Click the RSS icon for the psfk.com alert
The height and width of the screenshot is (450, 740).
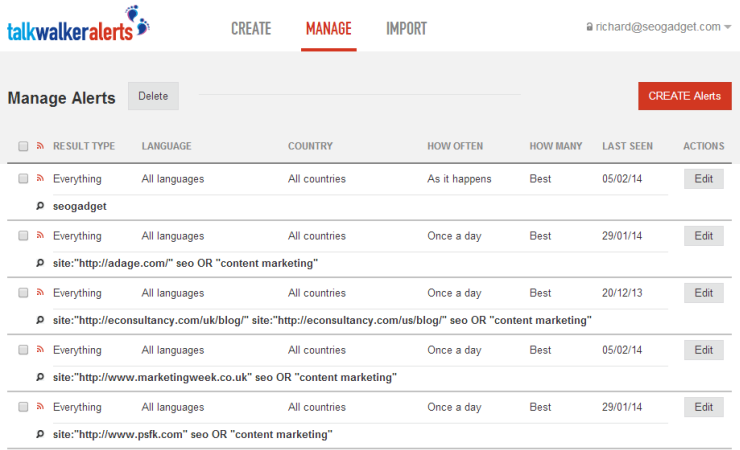(40, 407)
